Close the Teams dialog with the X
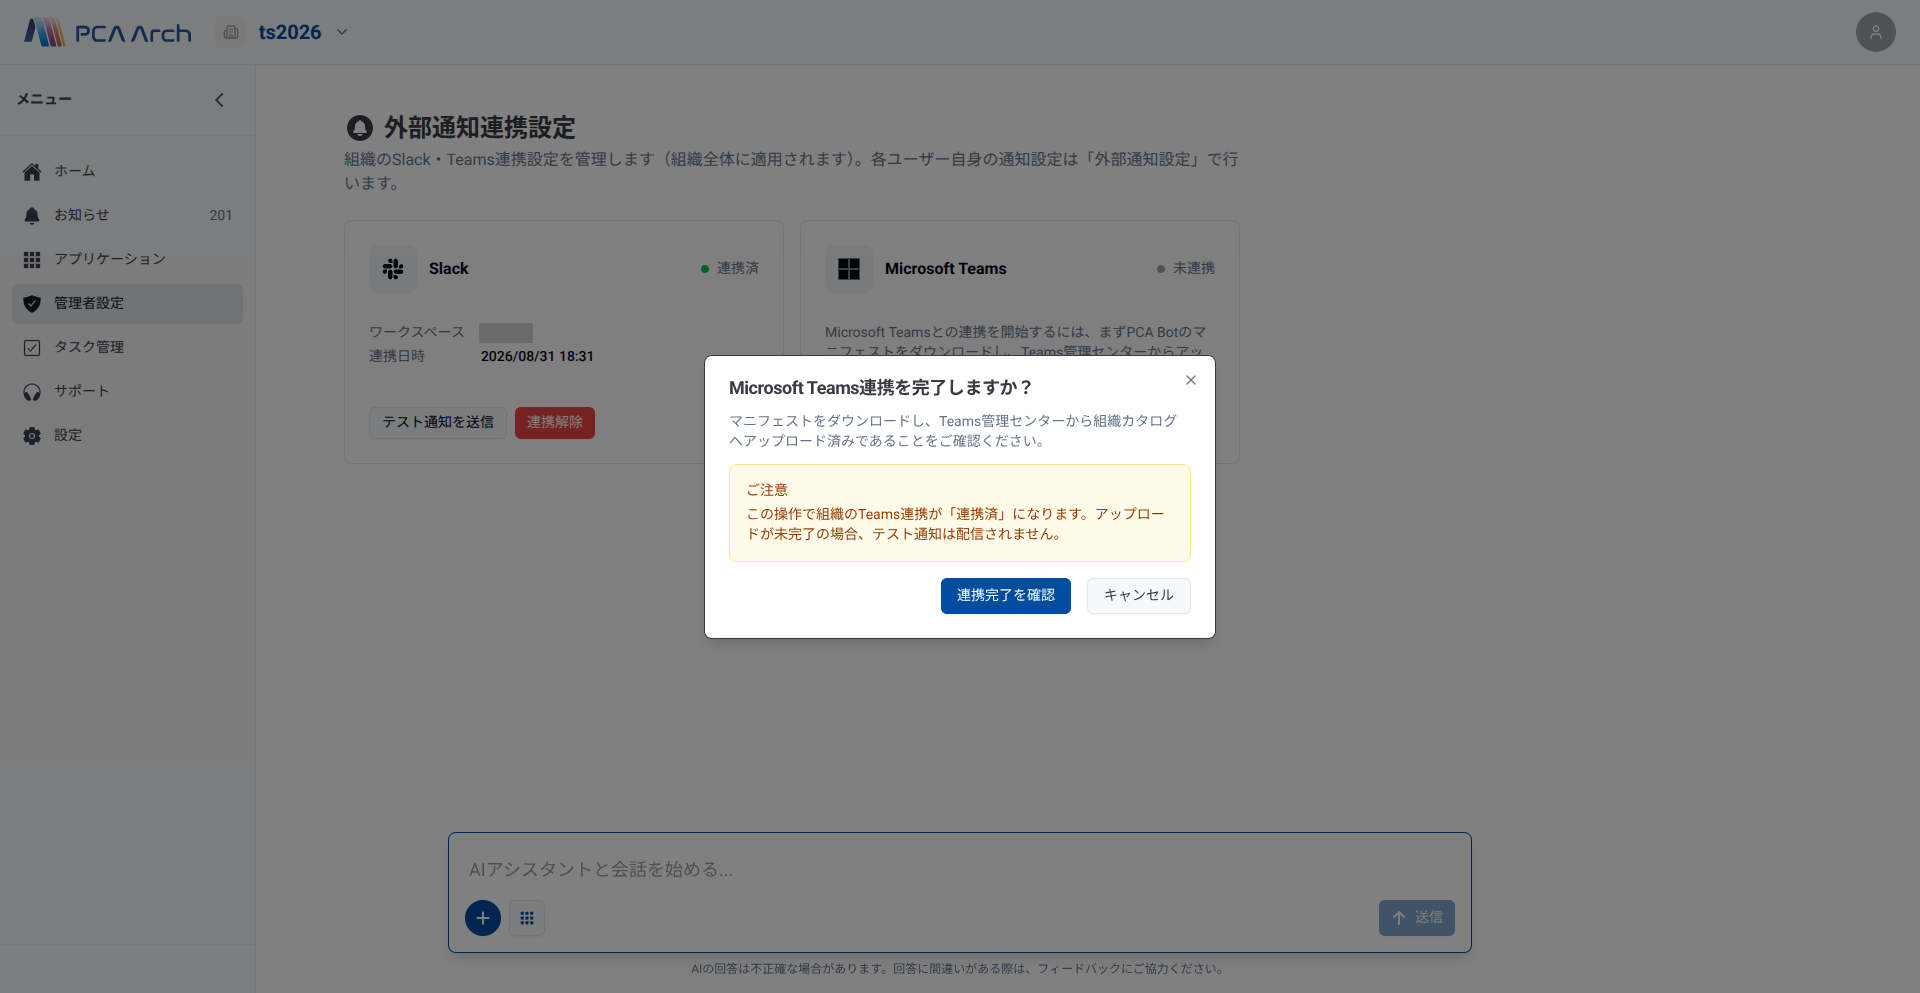The image size is (1920, 993). tap(1191, 380)
